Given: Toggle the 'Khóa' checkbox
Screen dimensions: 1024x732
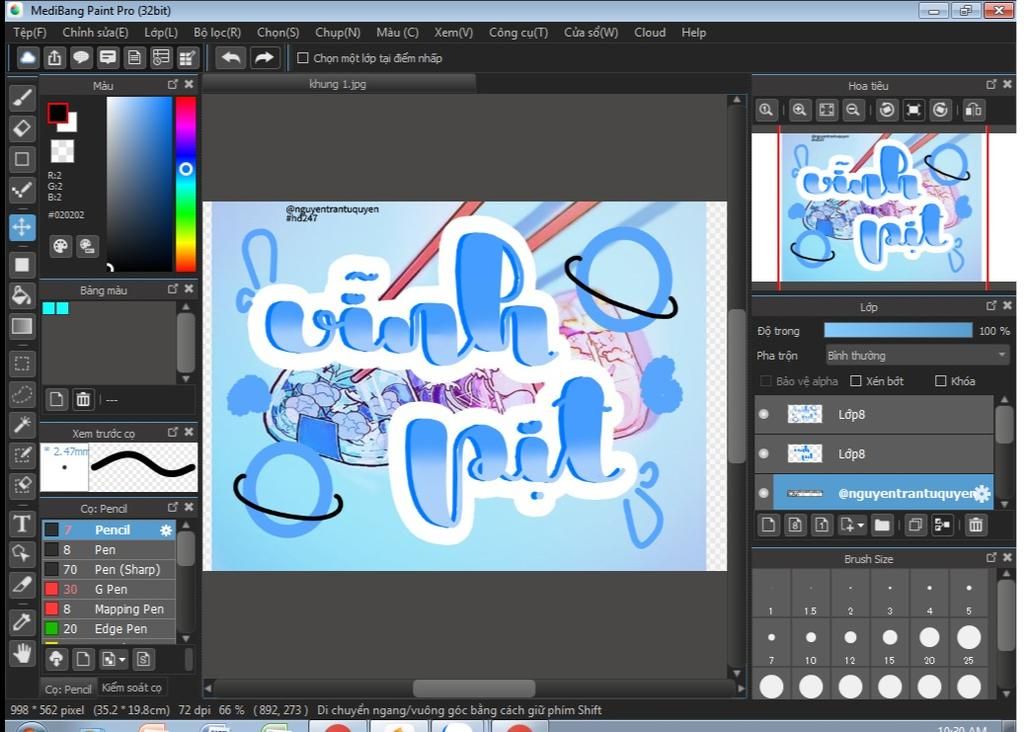Looking at the screenshot, I should tap(940, 381).
